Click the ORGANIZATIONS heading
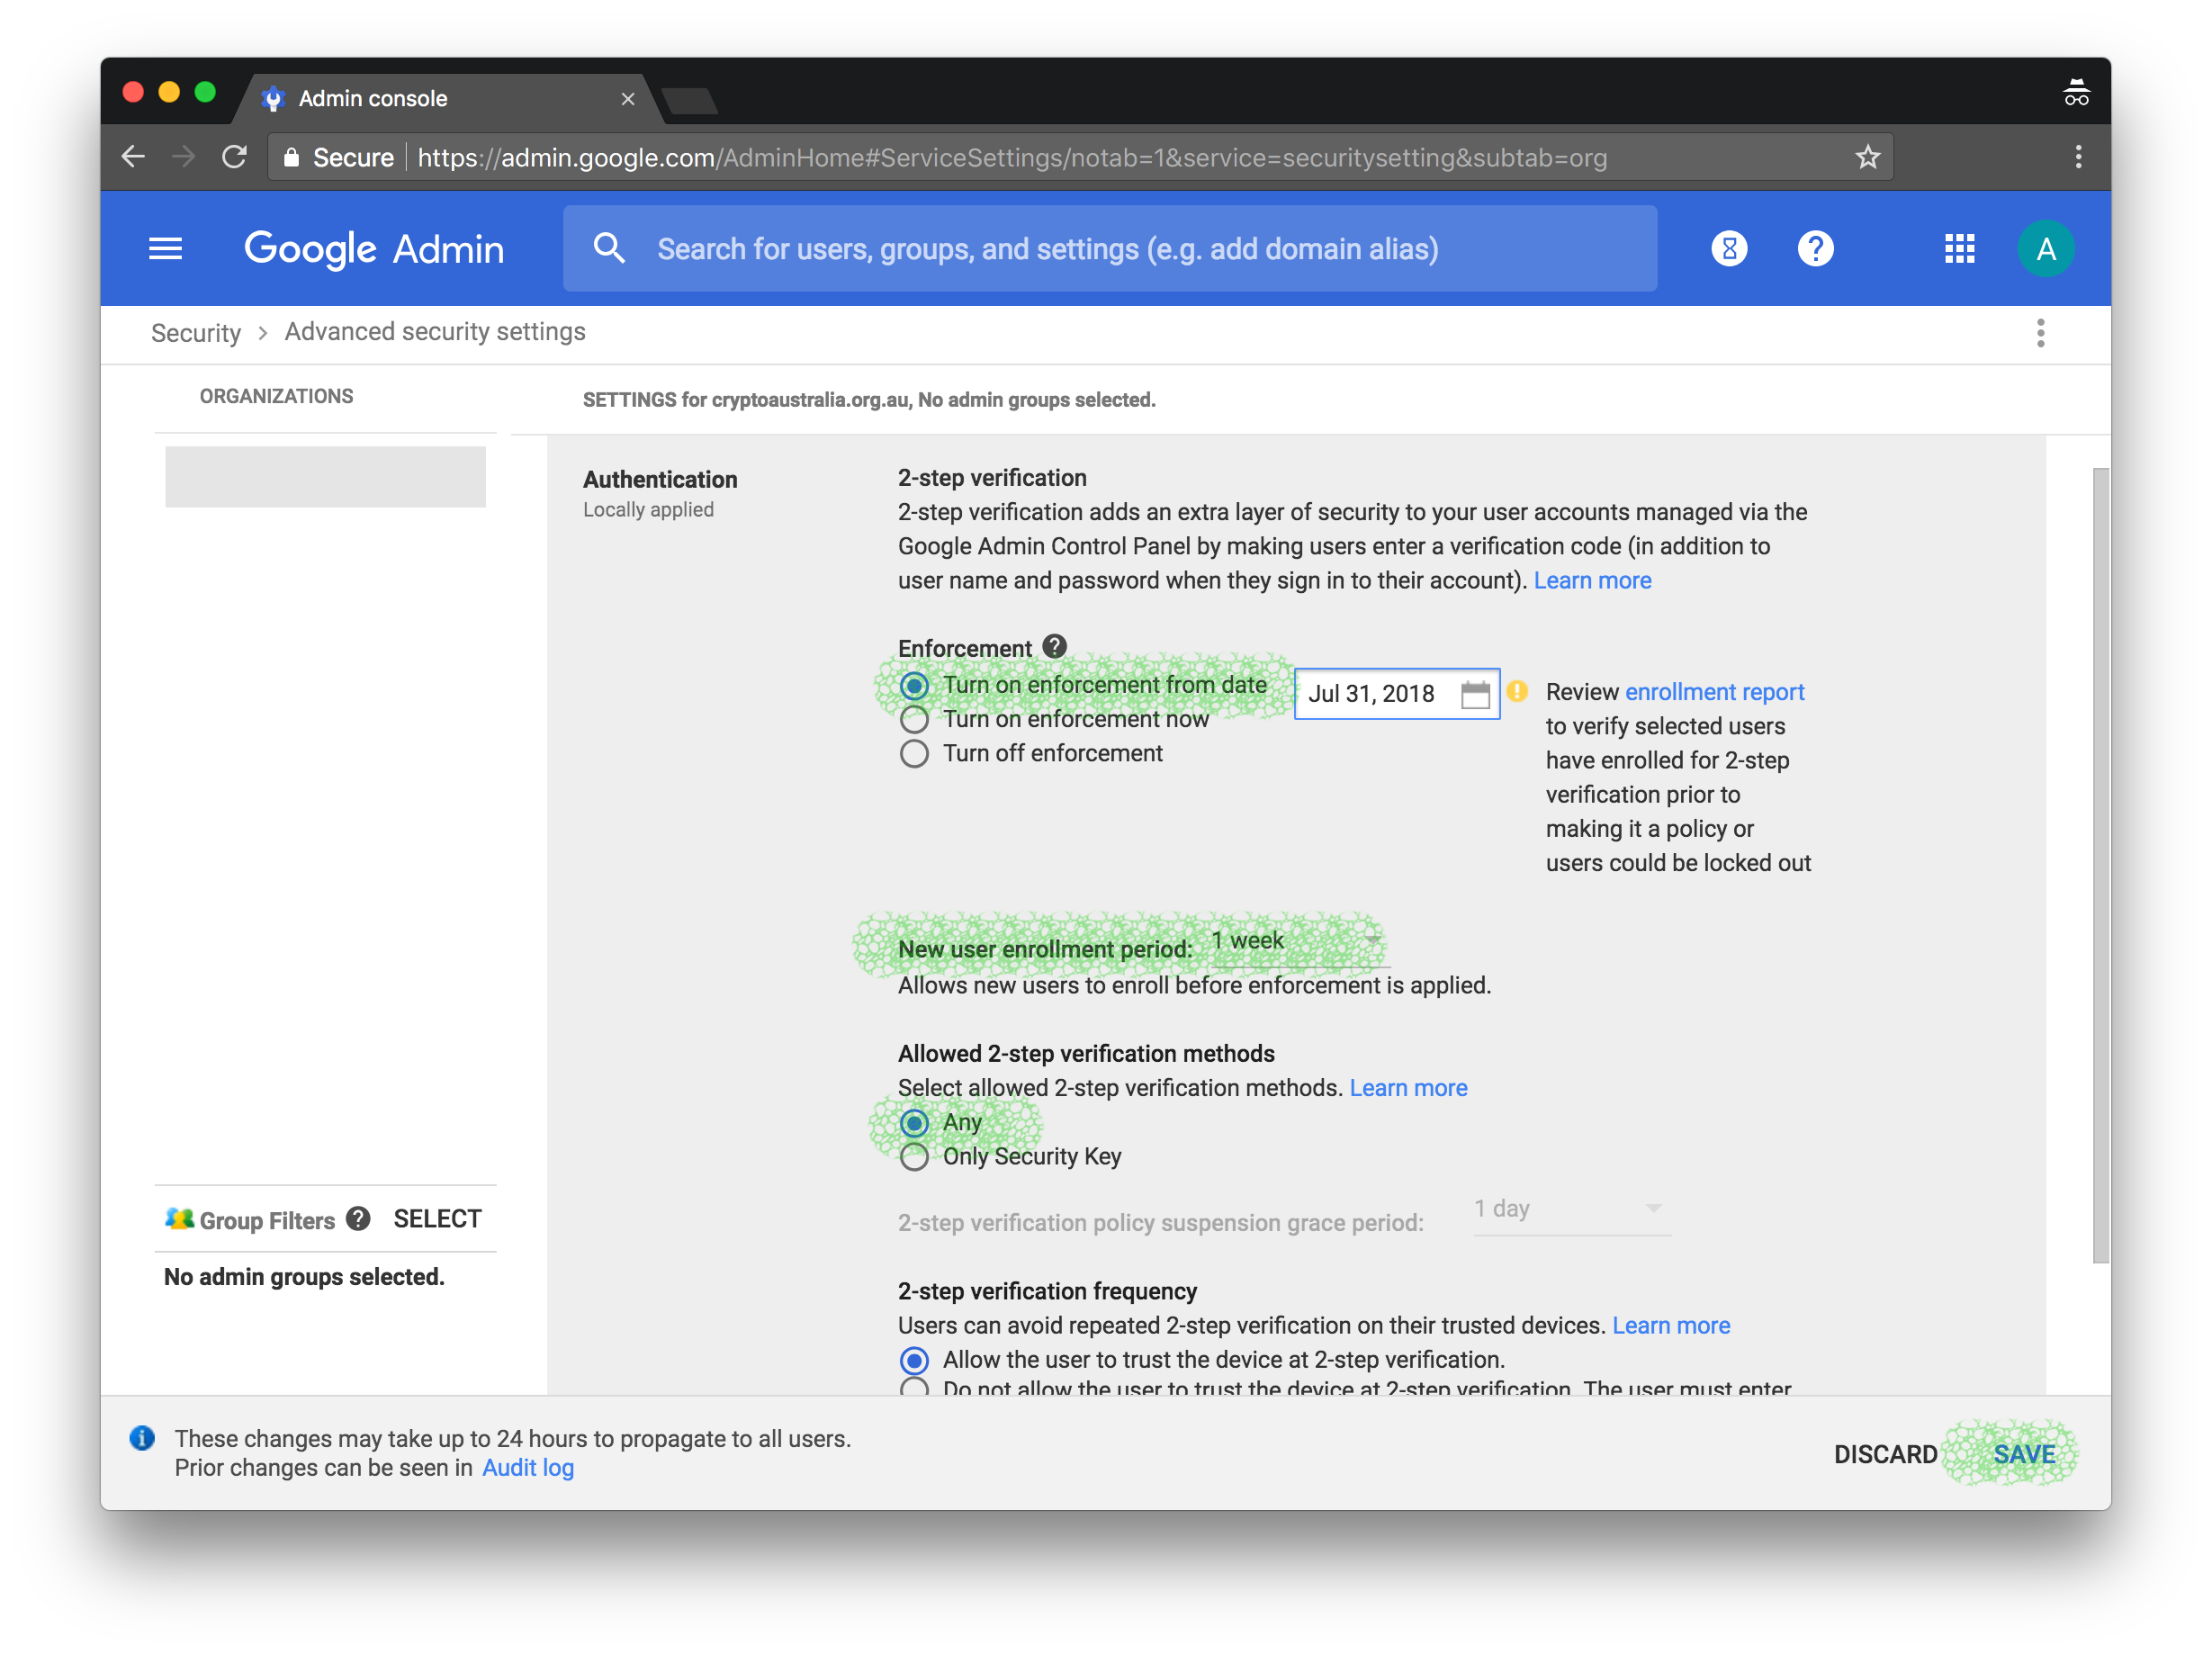 click(276, 396)
